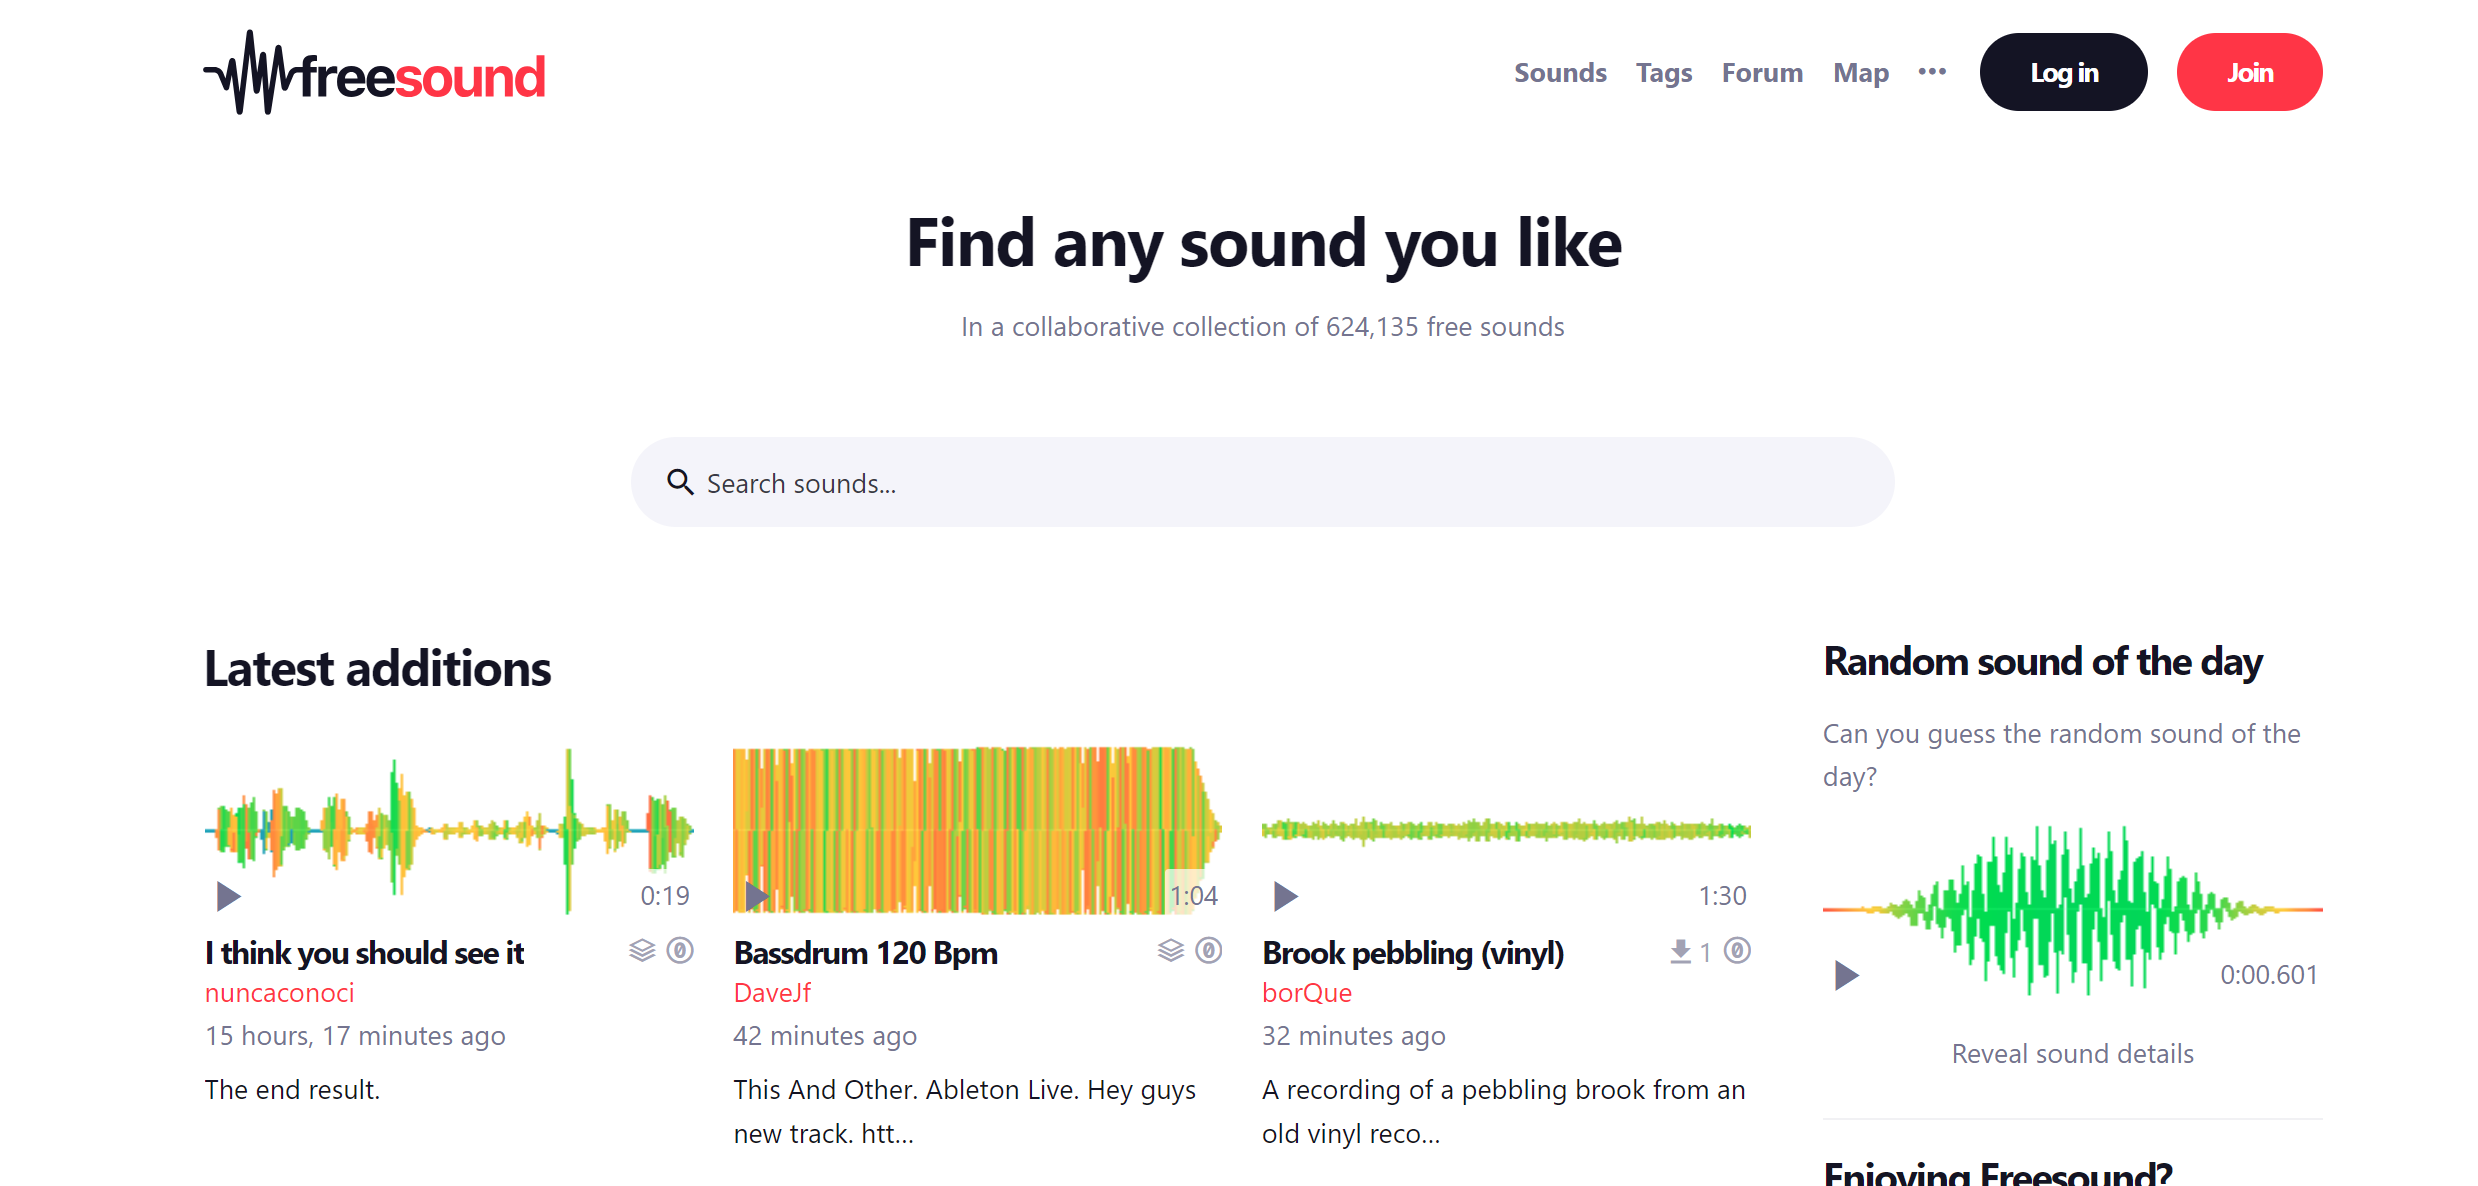Screen dimensions: 2478x1186
Task: Click download count icon on Brook pebbling
Action: coord(1681,952)
